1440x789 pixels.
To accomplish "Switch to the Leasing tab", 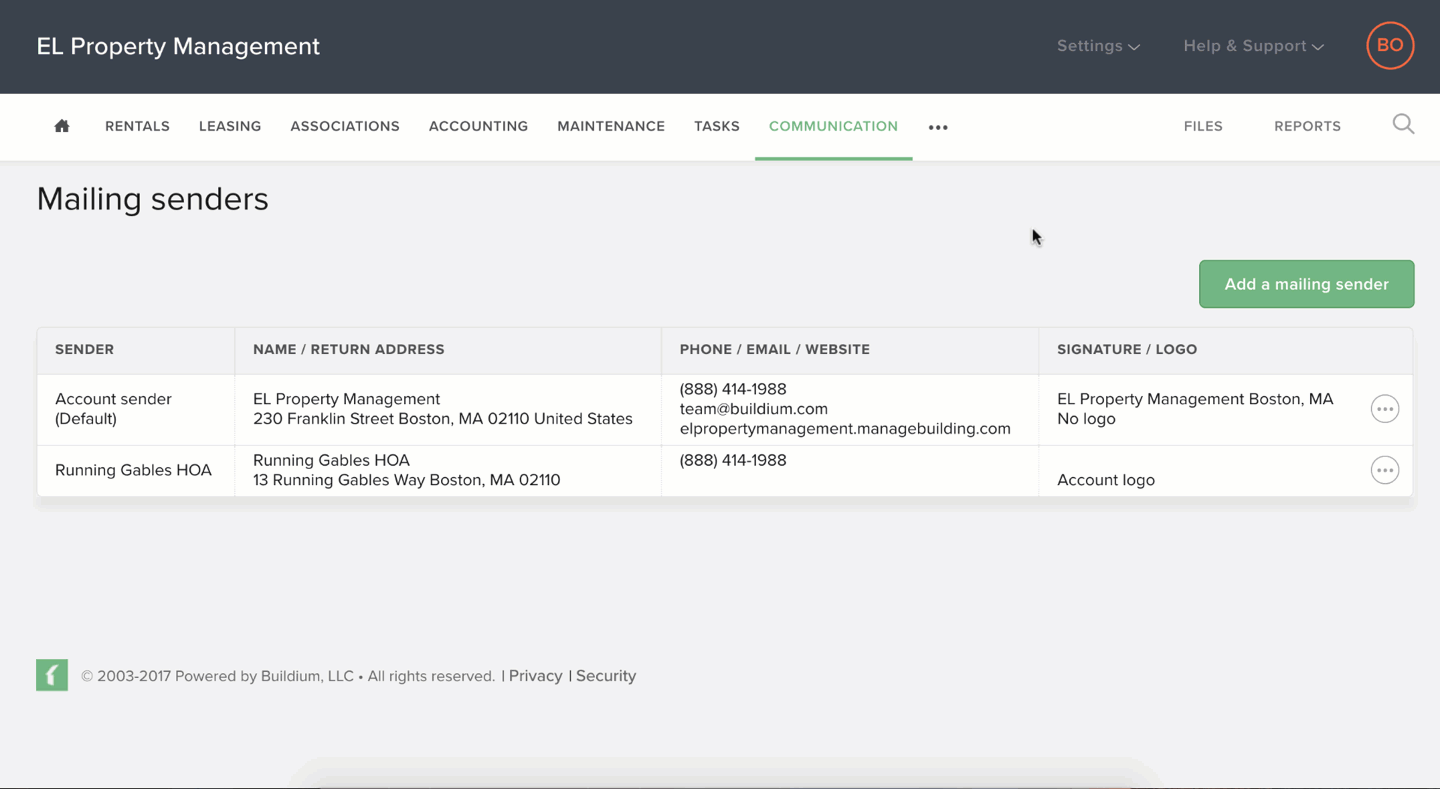I will [x=229, y=126].
